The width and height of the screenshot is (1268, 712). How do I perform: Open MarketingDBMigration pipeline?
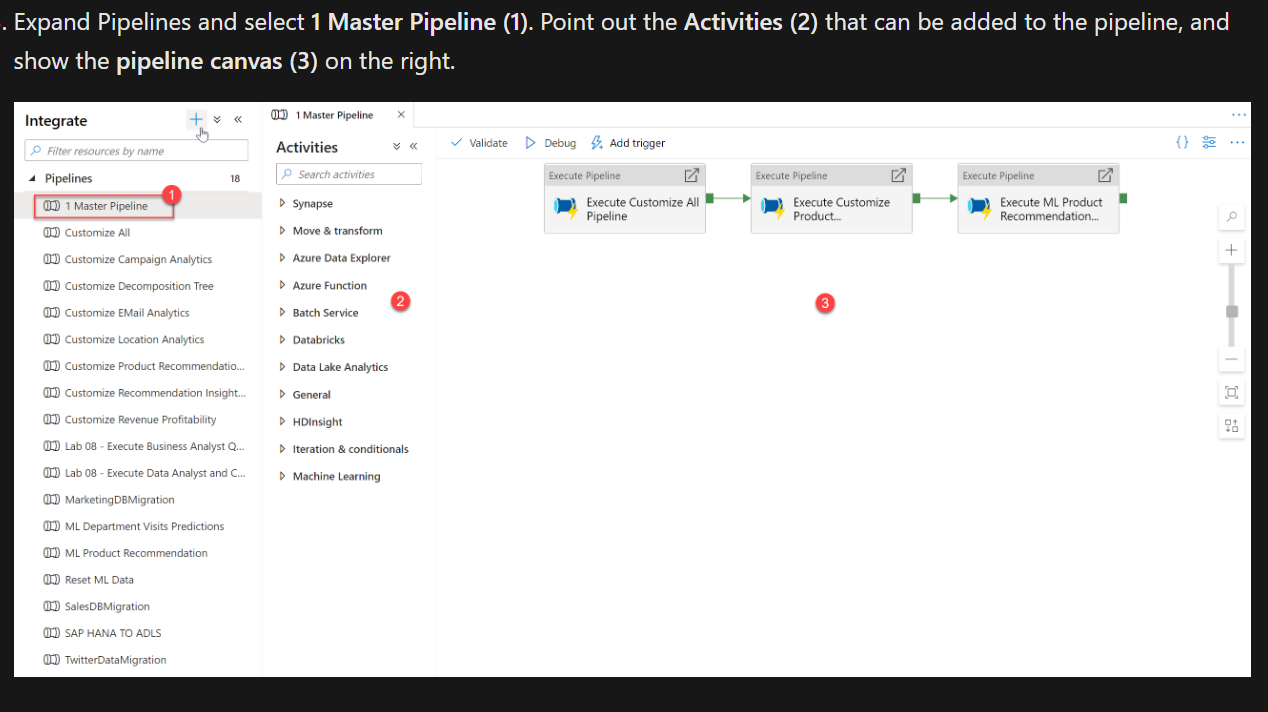(x=119, y=499)
